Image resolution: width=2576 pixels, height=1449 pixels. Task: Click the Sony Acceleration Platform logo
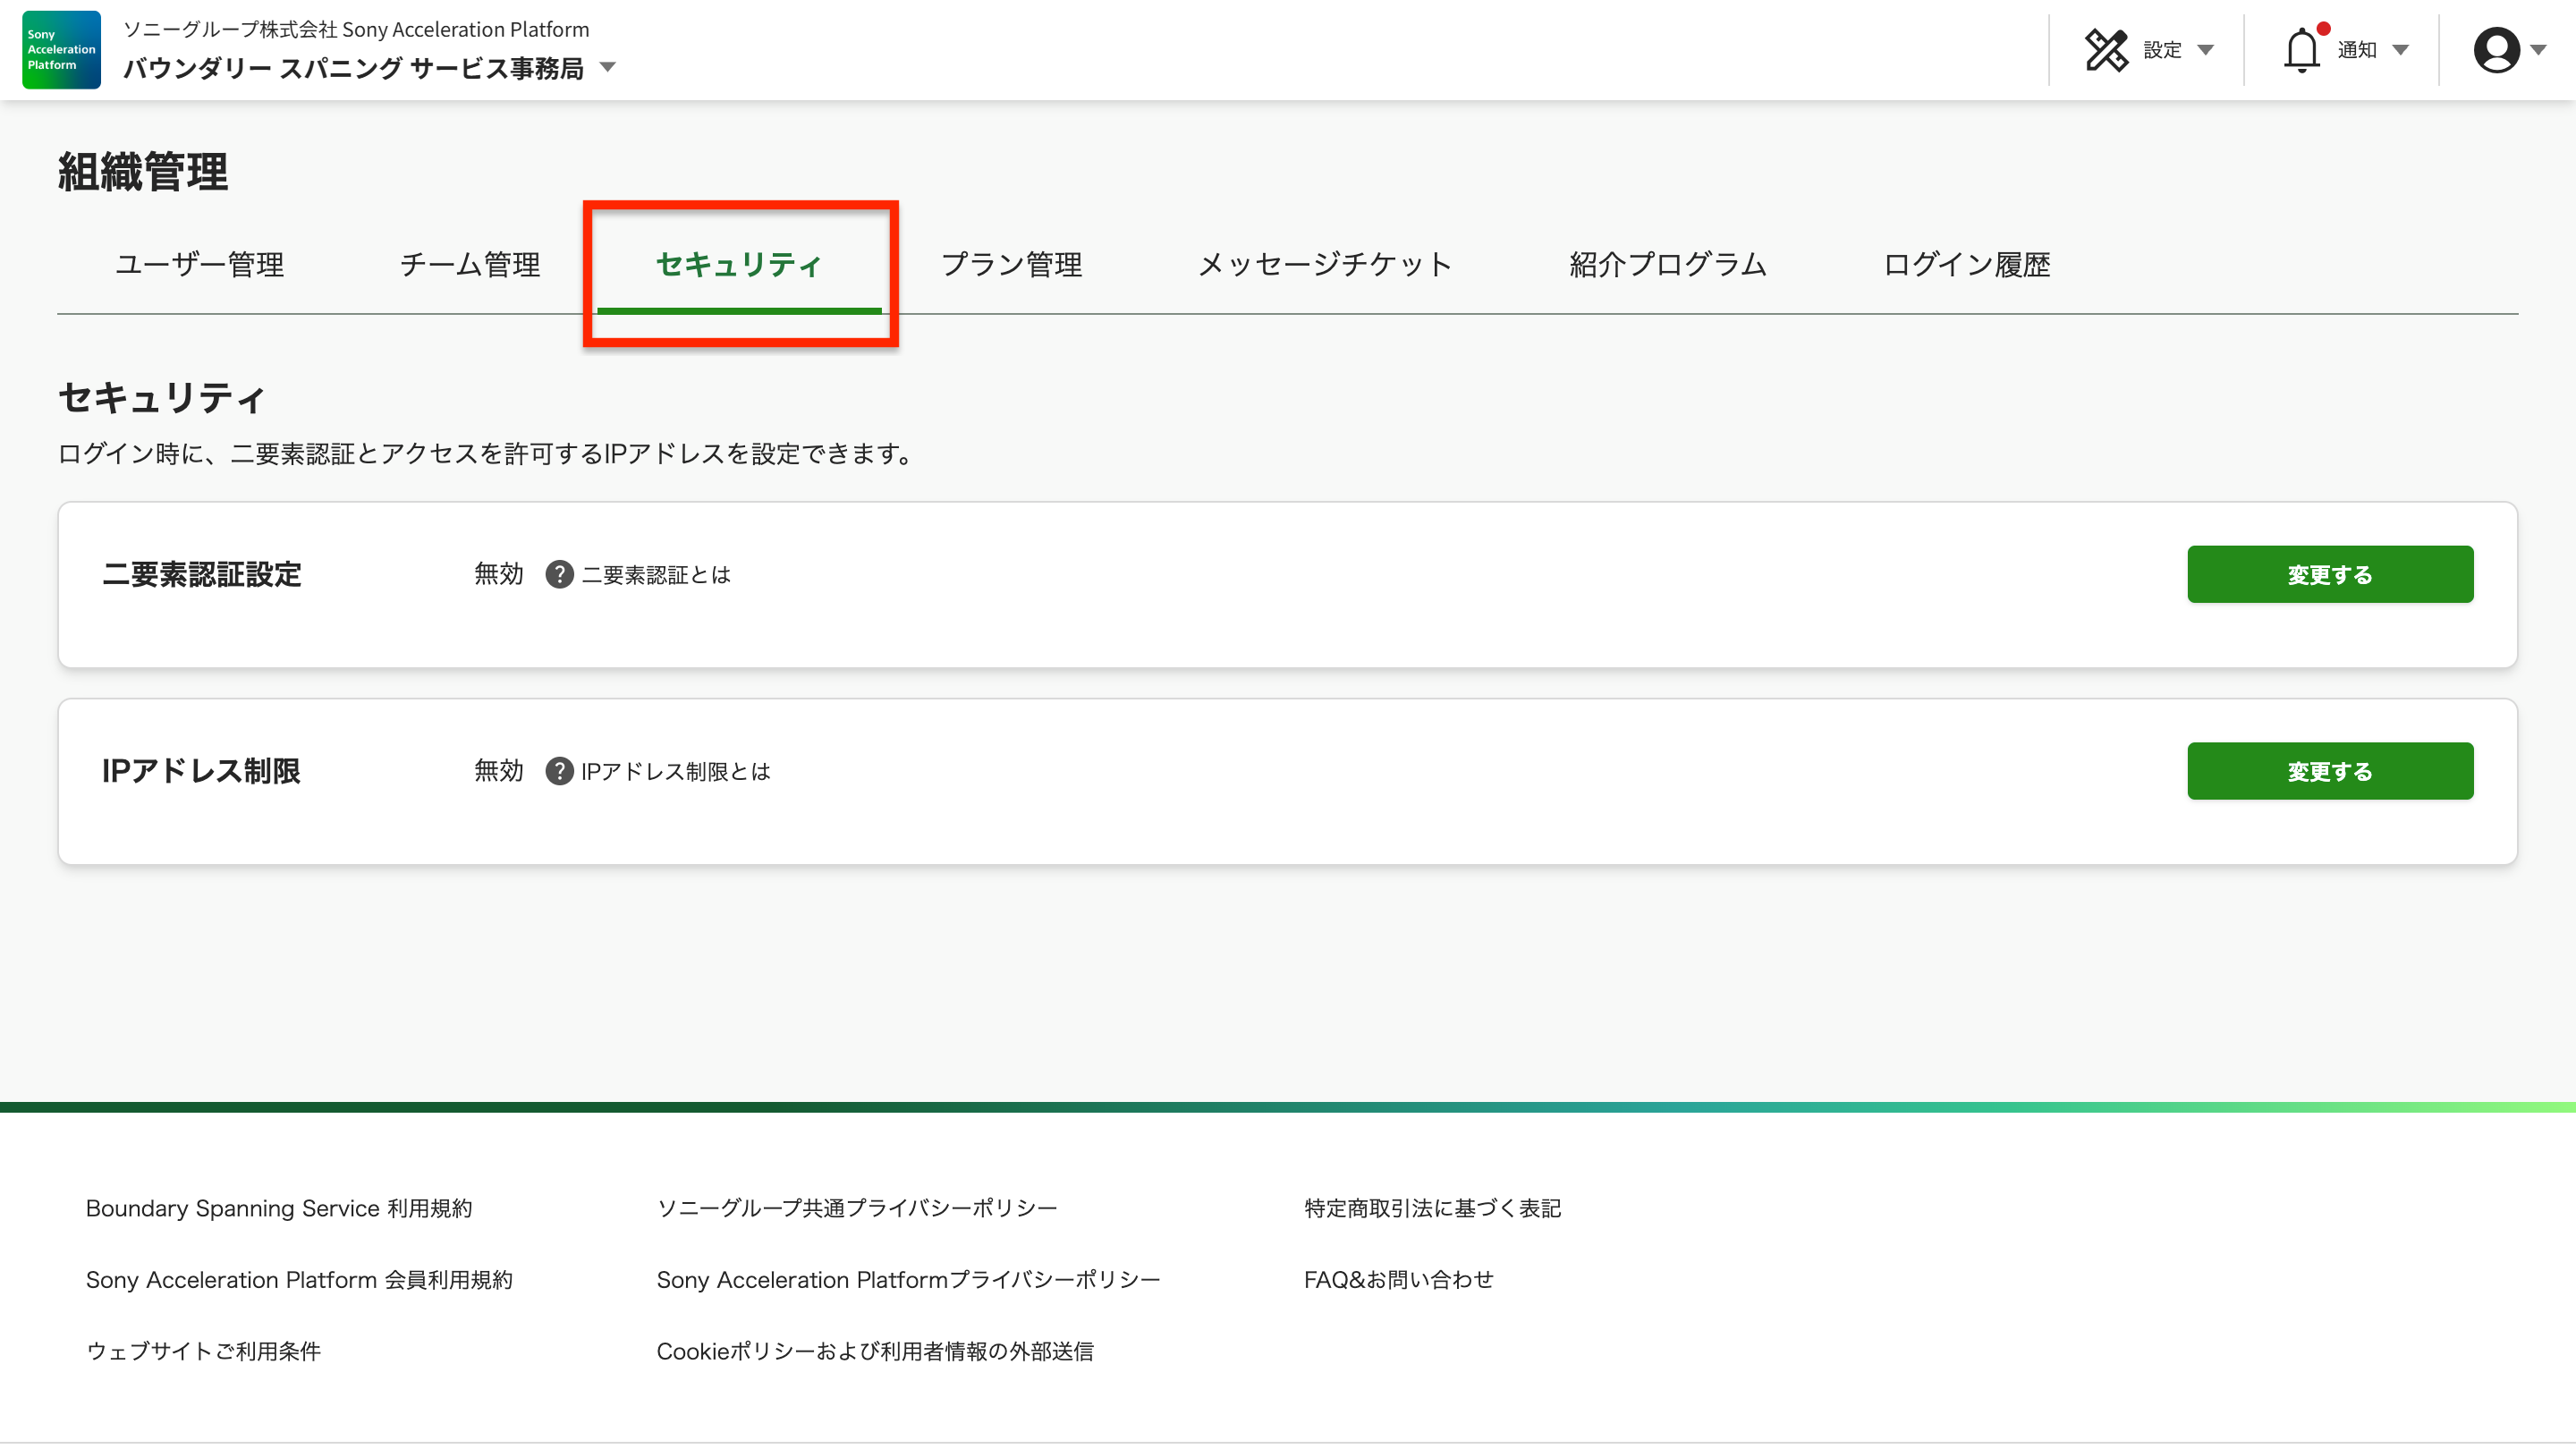click(61, 50)
